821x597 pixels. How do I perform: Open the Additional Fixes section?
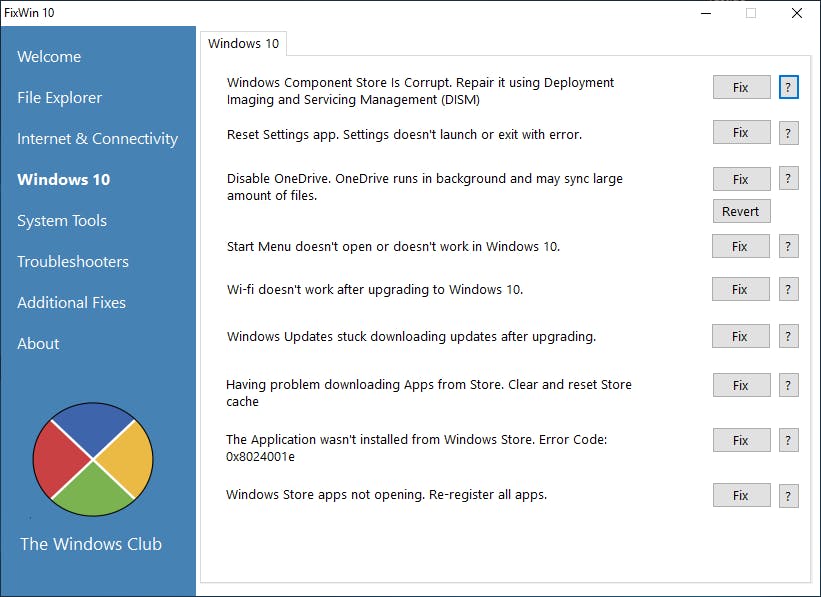71,302
